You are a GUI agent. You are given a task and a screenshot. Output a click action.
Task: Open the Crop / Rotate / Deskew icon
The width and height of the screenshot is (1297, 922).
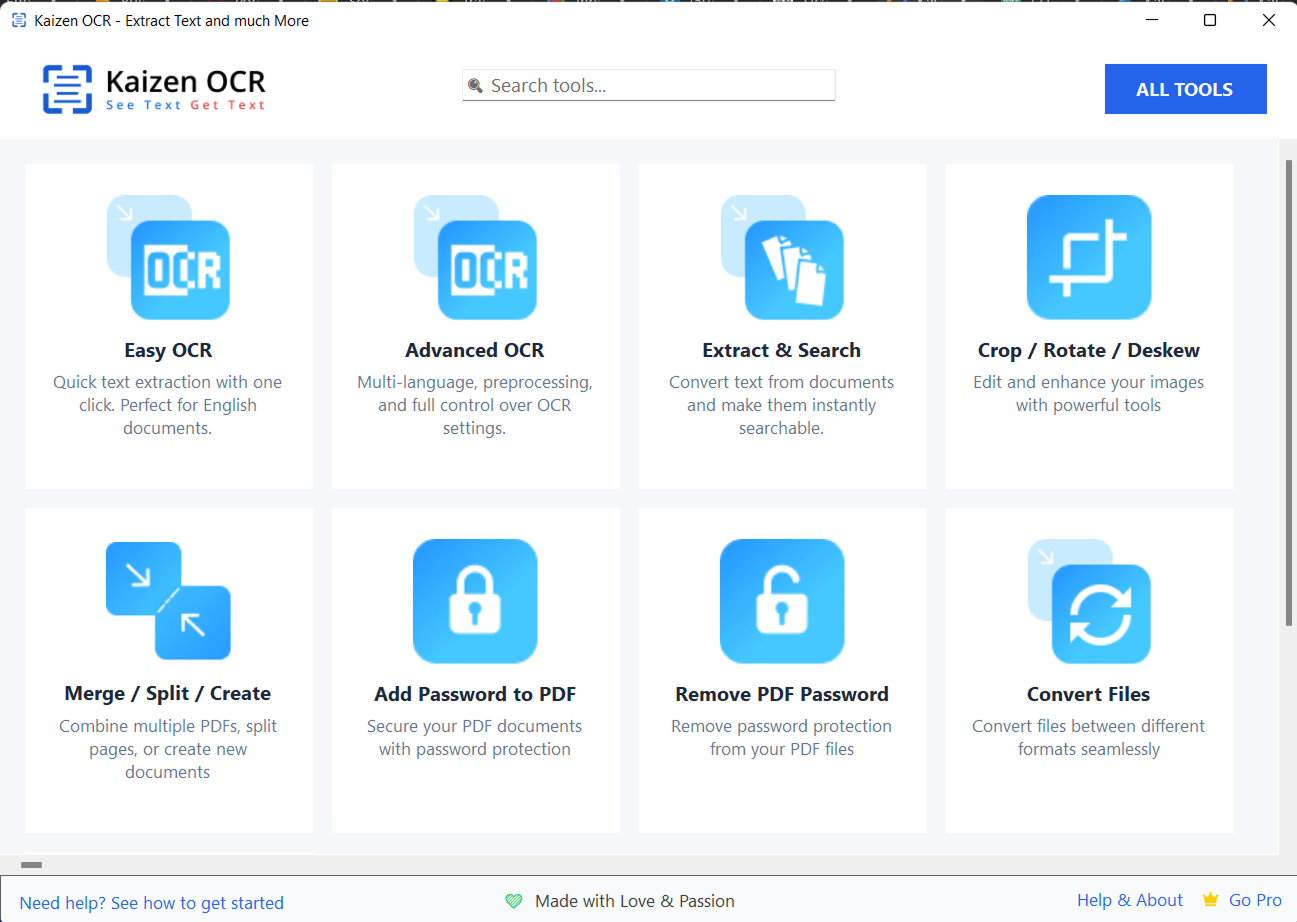tap(1088, 257)
